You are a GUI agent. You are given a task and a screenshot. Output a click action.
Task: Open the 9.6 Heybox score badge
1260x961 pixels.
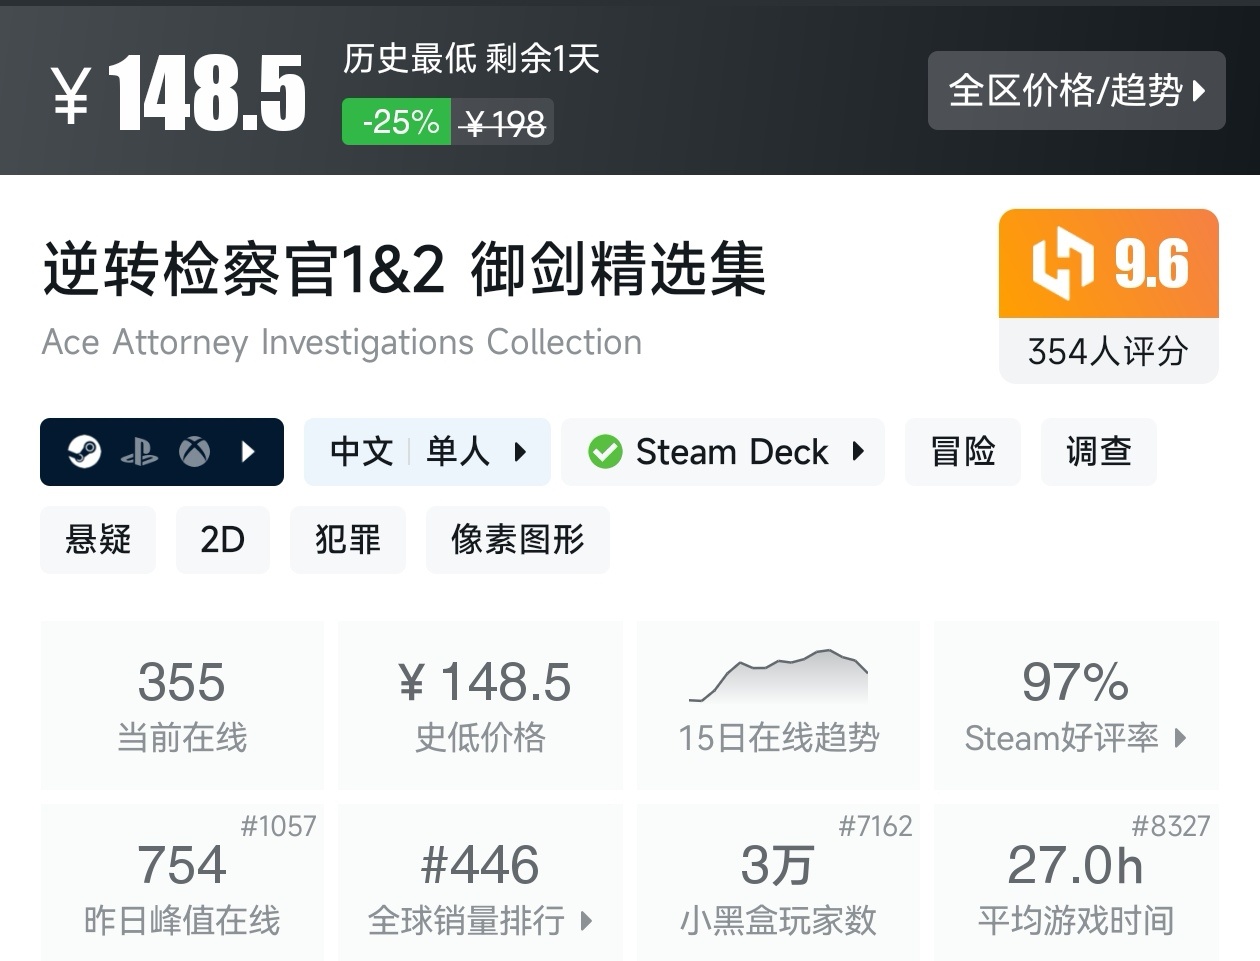1109,264
